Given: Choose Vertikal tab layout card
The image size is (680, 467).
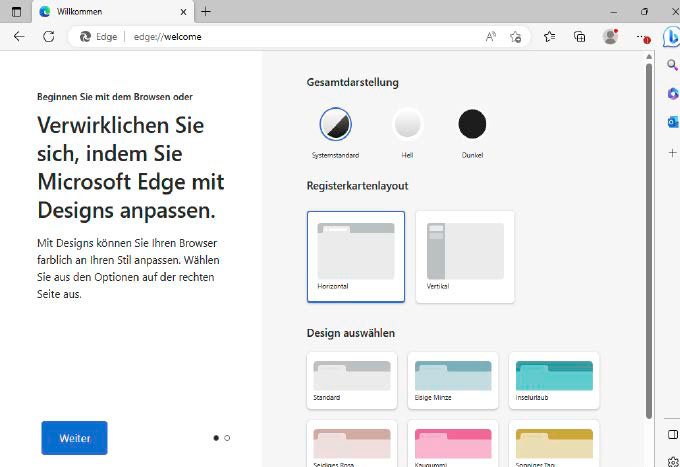Looking at the screenshot, I should pyautogui.click(x=465, y=257).
